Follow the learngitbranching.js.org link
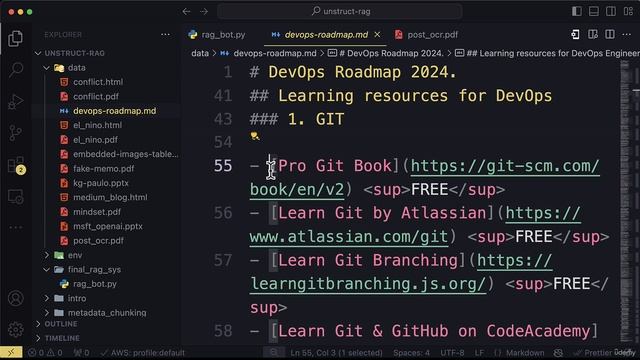This screenshot has width=640, height=360. (368, 284)
